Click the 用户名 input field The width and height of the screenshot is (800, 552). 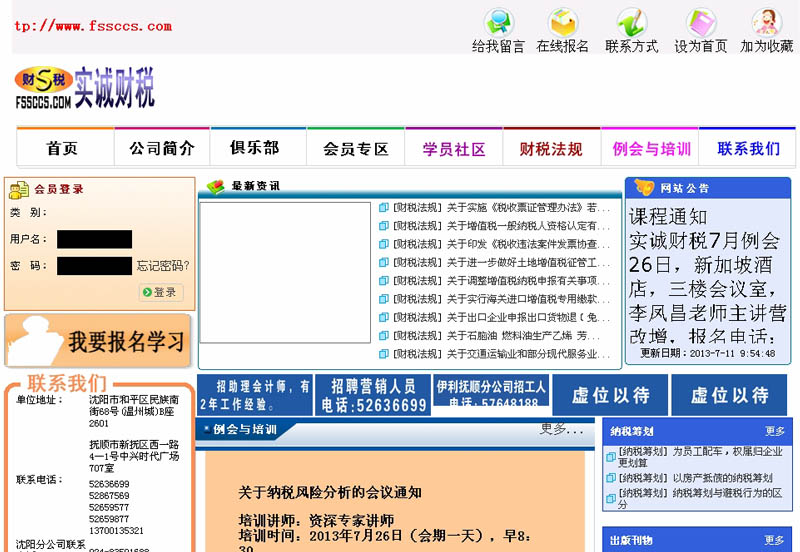pos(94,239)
